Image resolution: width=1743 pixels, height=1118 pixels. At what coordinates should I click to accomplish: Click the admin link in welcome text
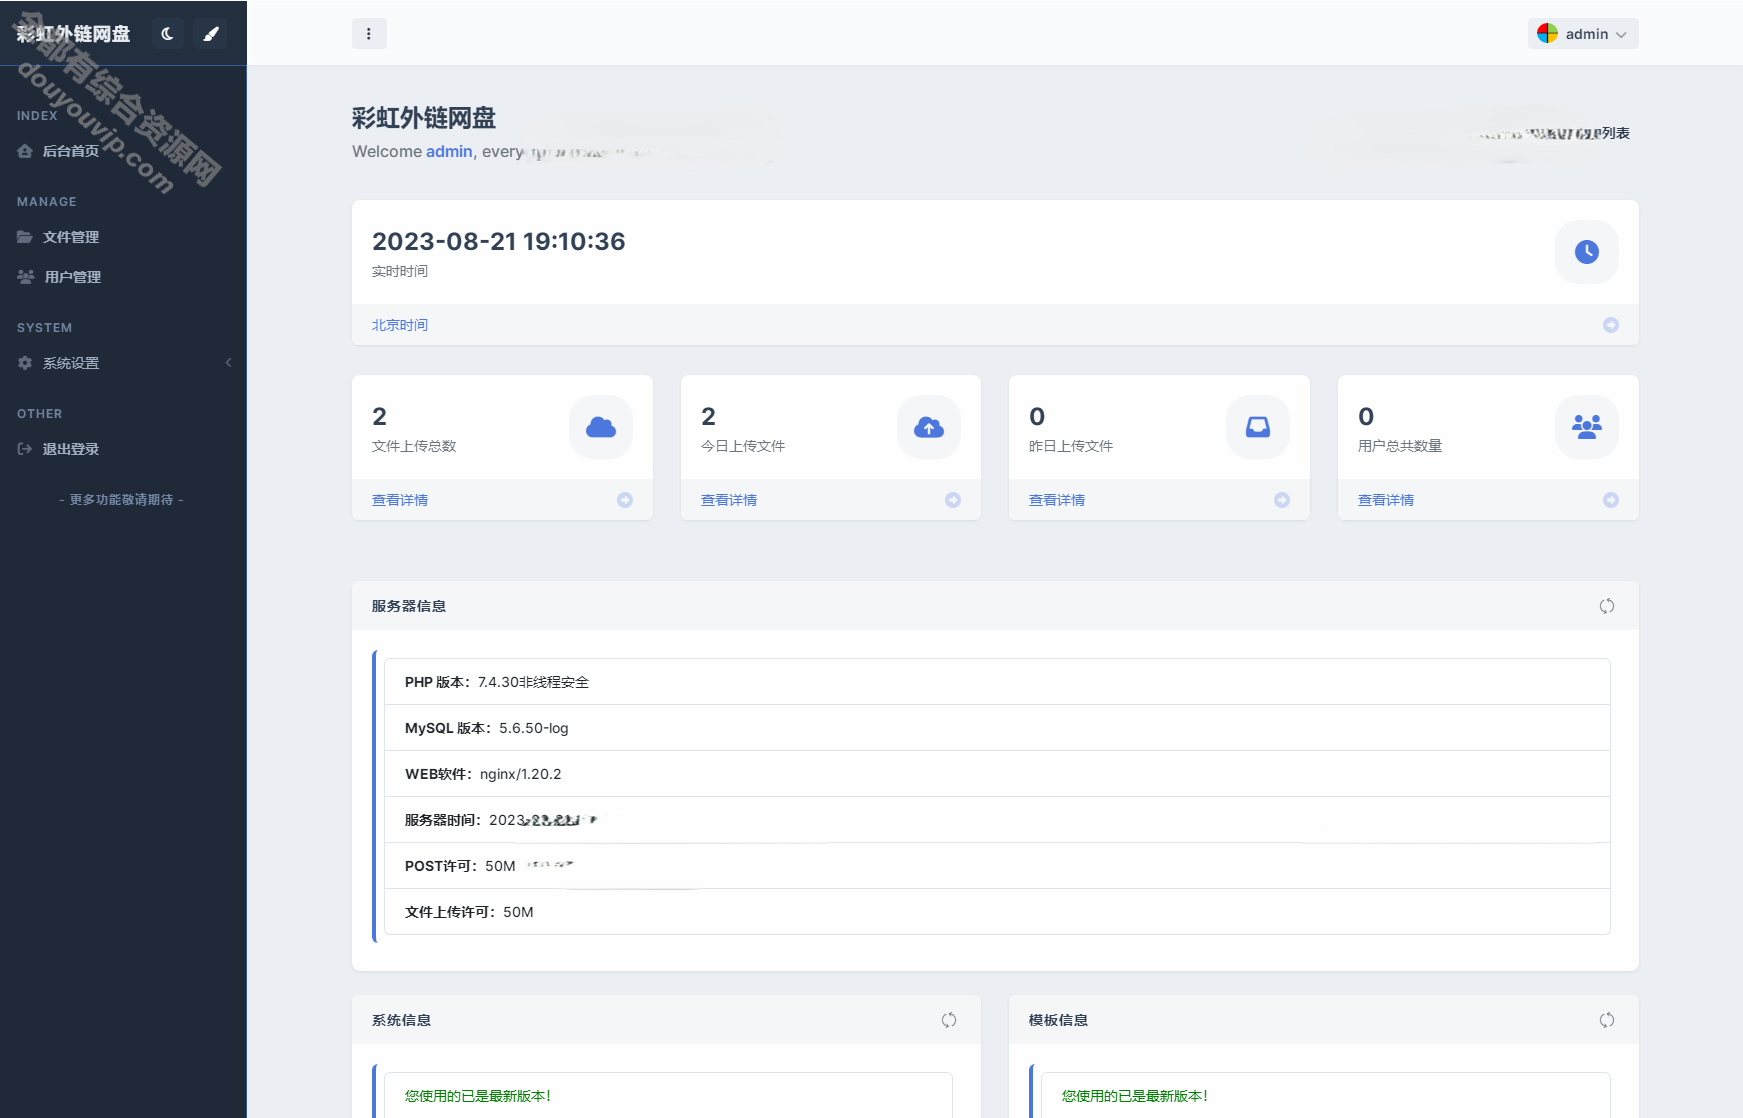coord(449,151)
